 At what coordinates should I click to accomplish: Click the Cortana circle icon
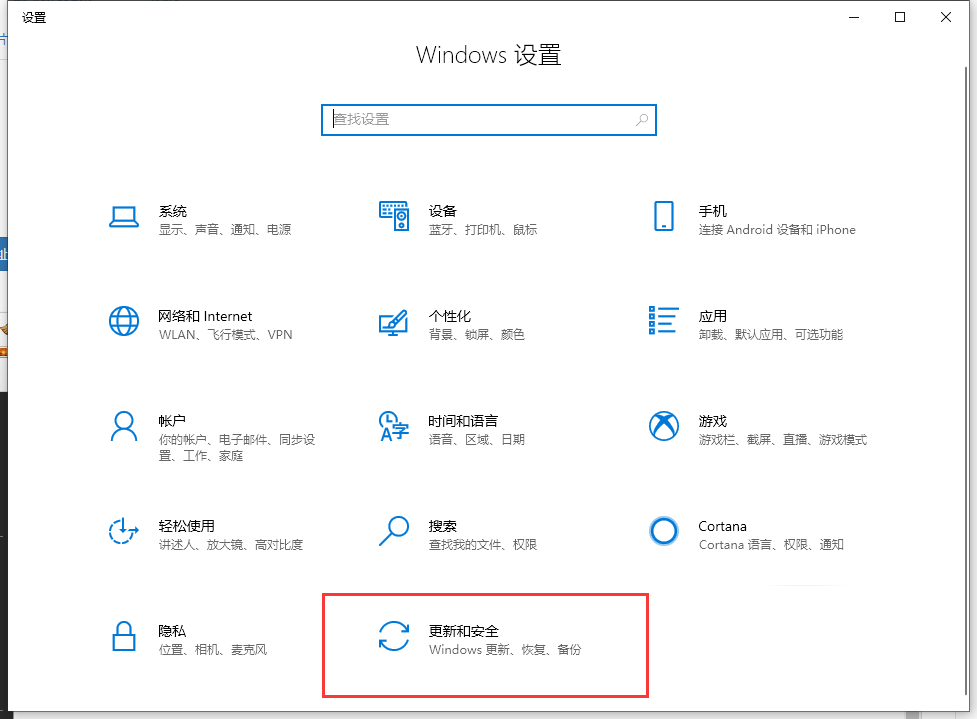[x=663, y=531]
